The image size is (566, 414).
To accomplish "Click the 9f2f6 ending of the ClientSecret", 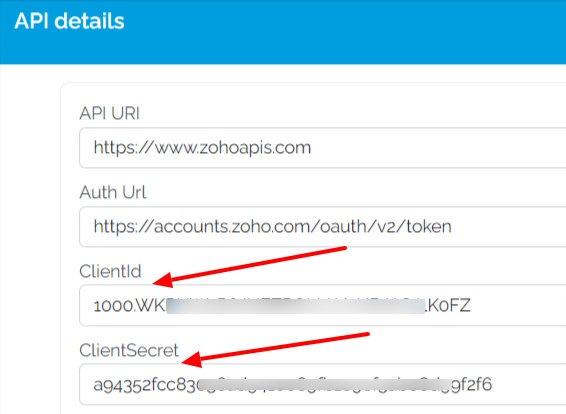I will pyautogui.click(x=471, y=385).
